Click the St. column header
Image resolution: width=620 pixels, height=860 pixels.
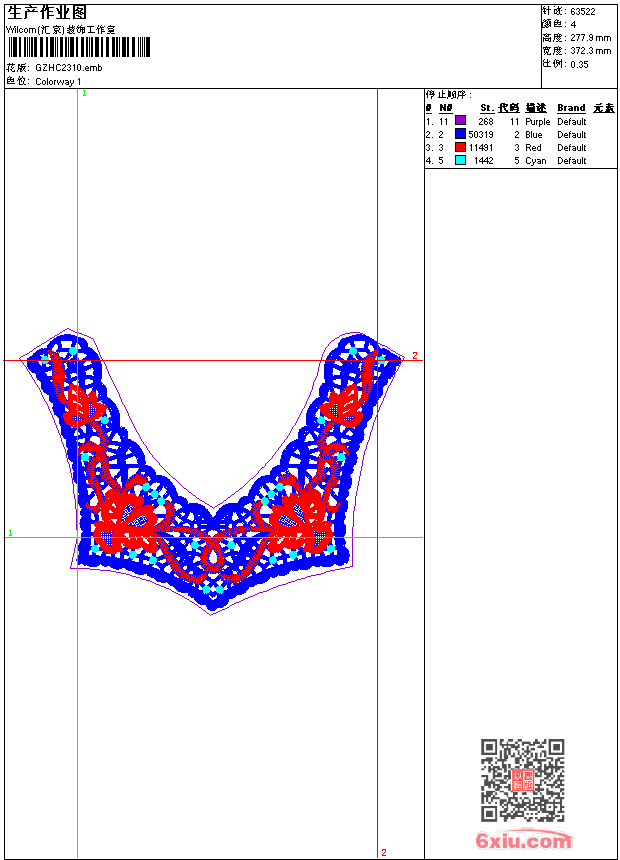486,108
